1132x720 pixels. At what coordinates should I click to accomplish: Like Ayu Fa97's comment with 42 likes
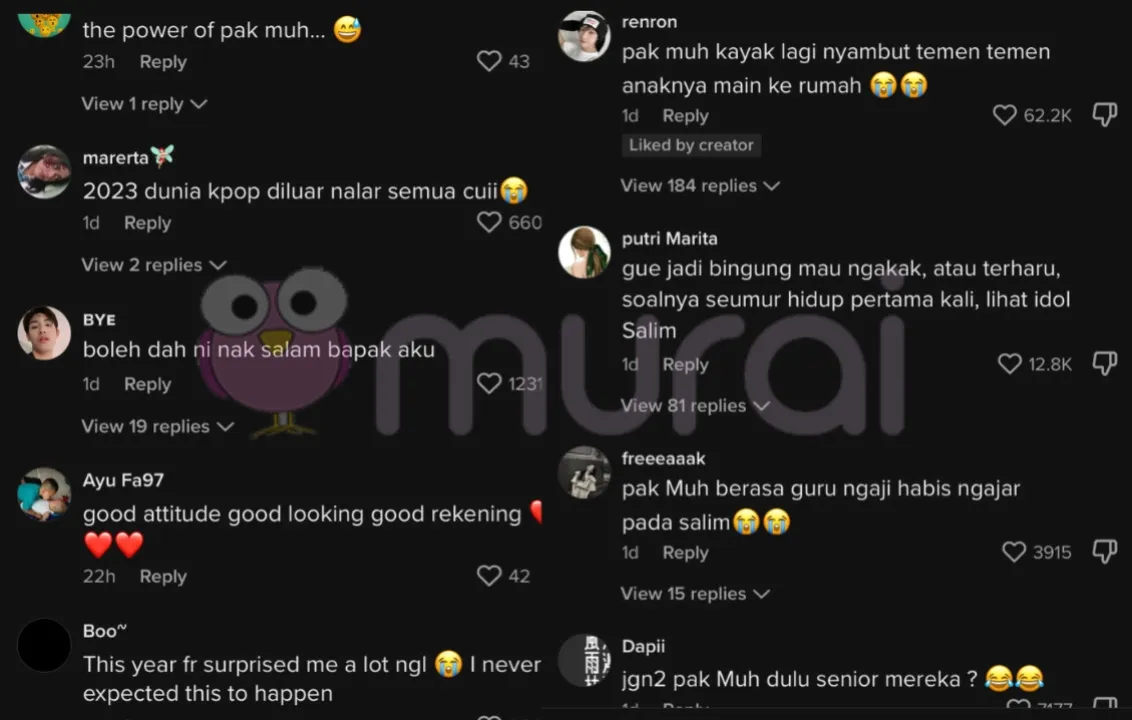tap(489, 575)
